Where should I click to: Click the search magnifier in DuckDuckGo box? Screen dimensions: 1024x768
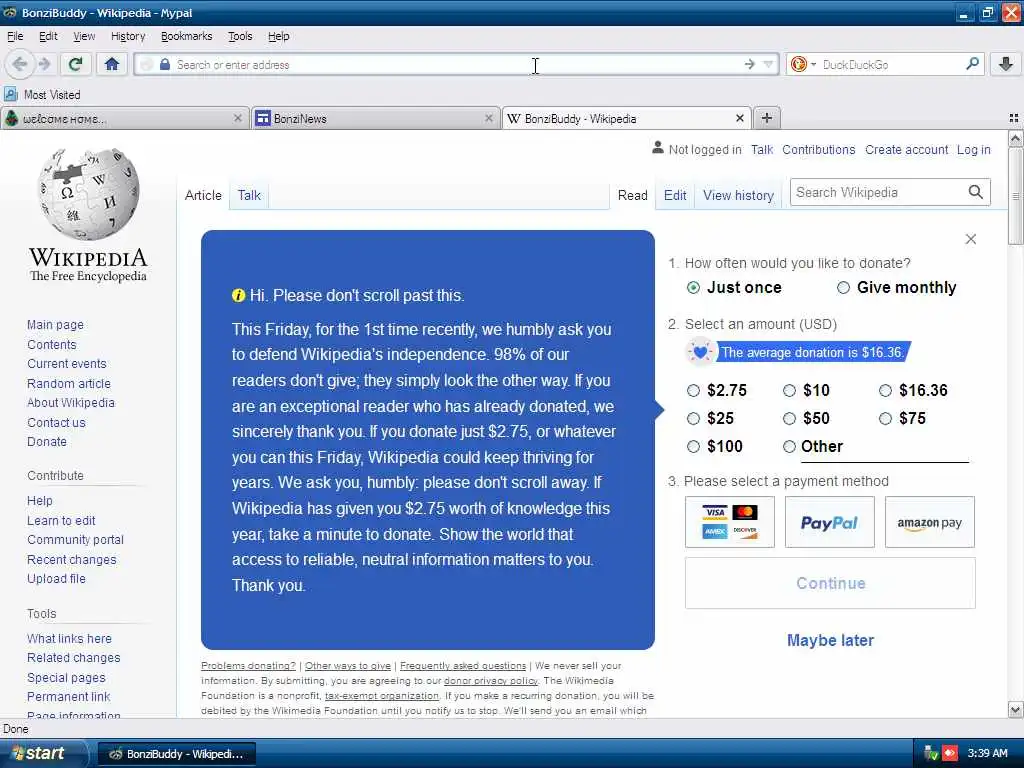click(x=972, y=64)
